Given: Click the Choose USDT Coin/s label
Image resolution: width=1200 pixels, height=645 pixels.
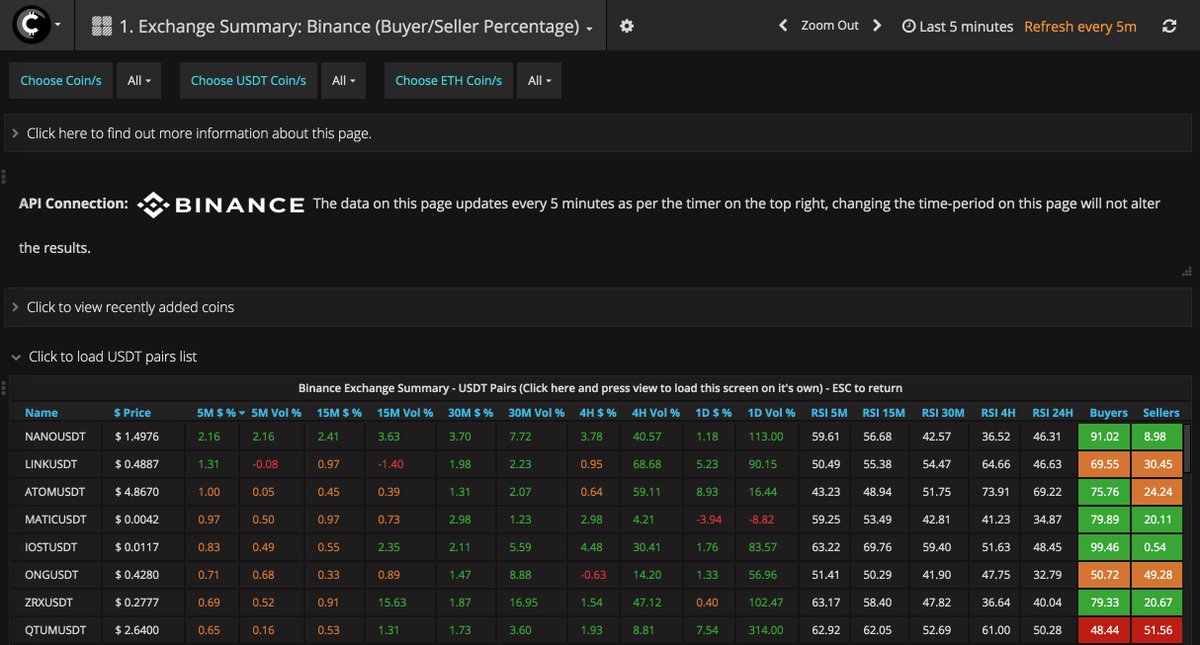Looking at the screenshot, I should pyautogui.click(x=248, y=81).
